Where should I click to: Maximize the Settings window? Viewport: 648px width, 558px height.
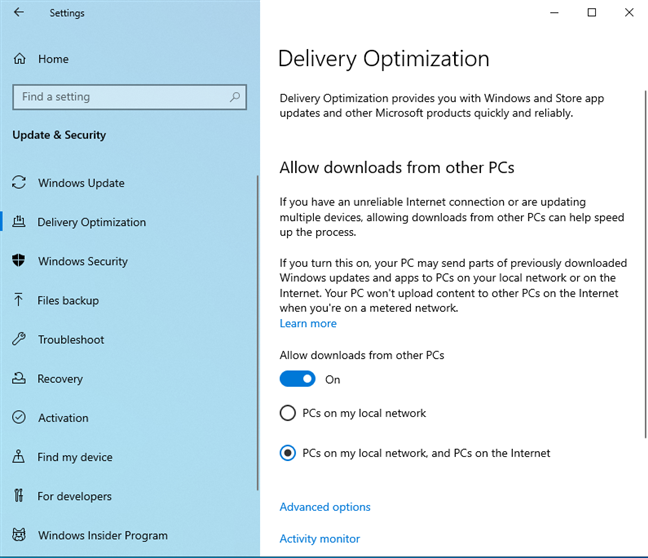tap(592, 13)
